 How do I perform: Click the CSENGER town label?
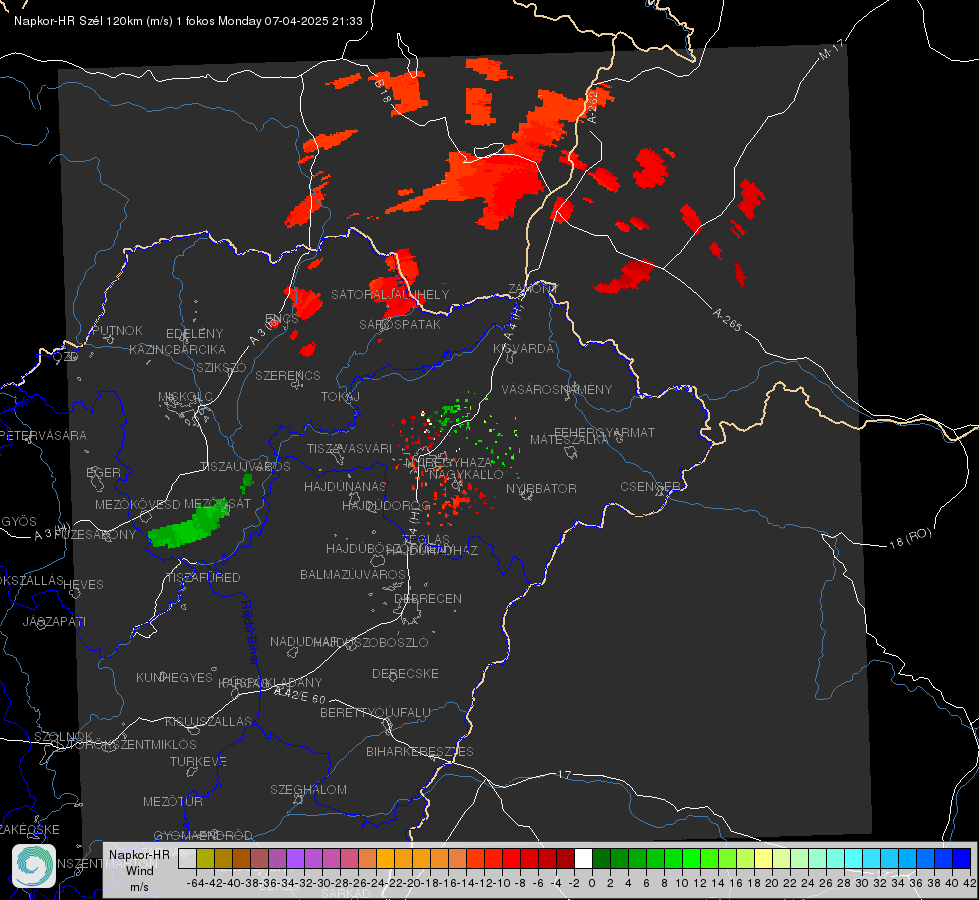(x=650, y=487)
